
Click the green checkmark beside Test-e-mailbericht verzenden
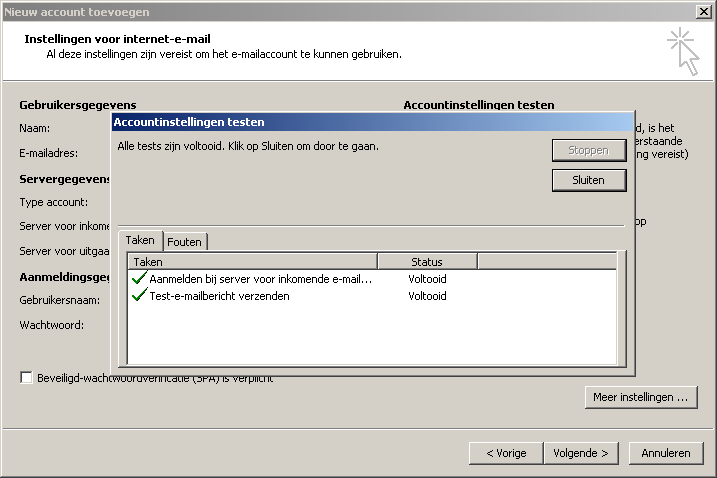click(x=139, y=296)
